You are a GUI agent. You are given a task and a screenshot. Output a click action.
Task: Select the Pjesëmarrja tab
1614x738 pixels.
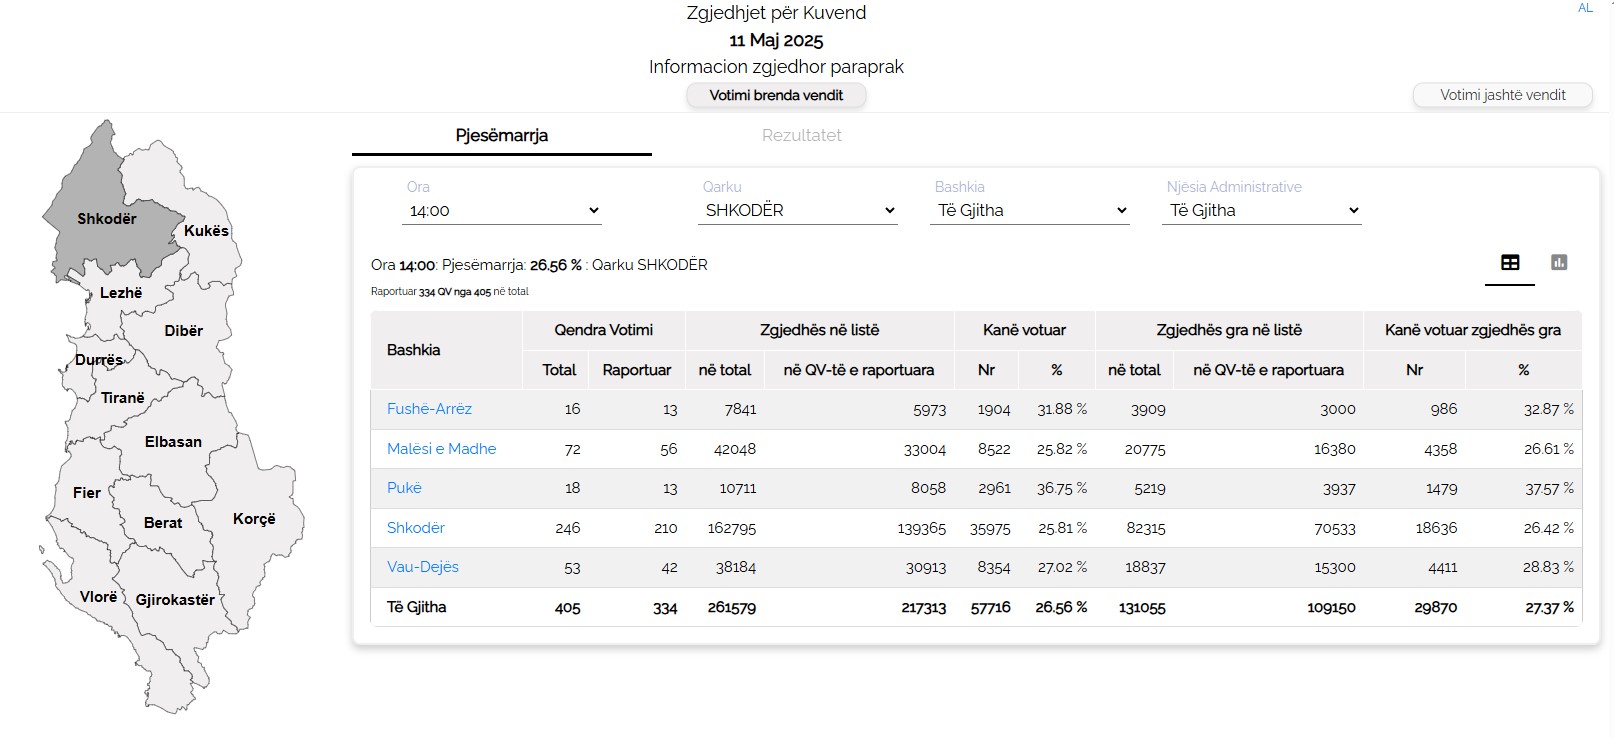pos(501,136)
